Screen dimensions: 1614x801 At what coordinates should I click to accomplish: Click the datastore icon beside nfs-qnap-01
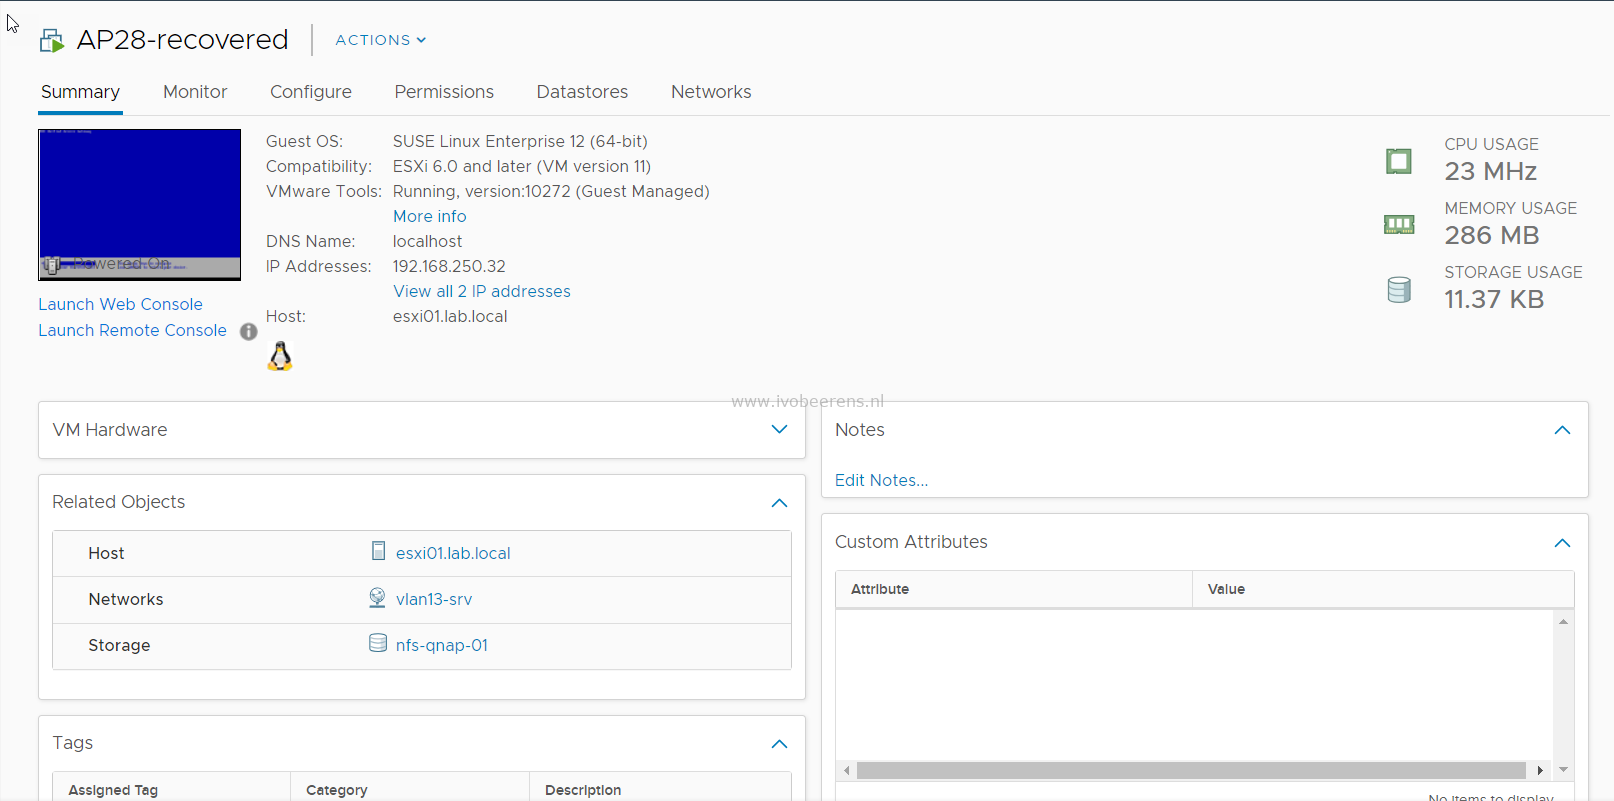point(378,643)
